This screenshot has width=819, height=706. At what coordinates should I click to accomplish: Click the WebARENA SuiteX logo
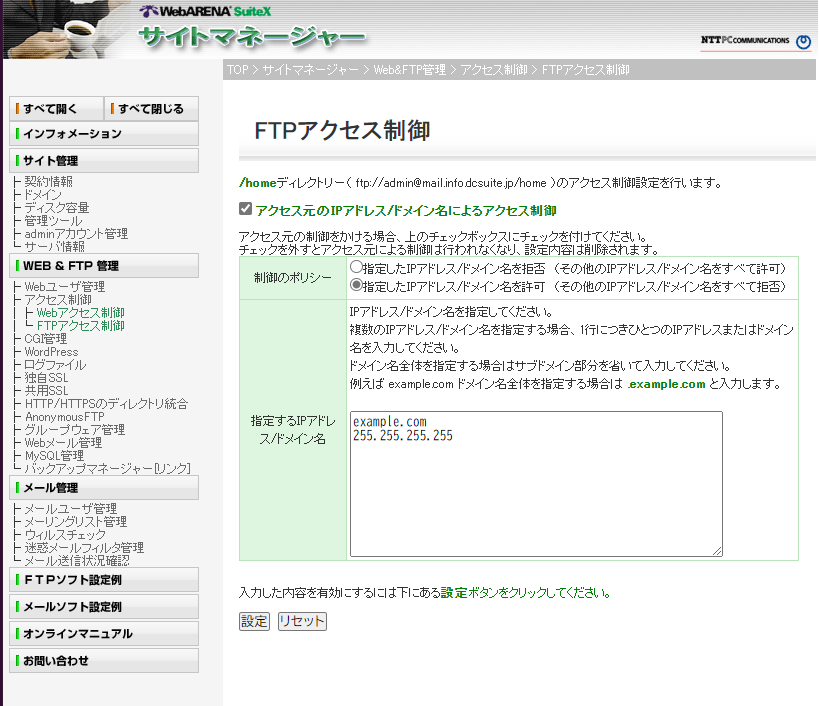click(x=205, y=13)
